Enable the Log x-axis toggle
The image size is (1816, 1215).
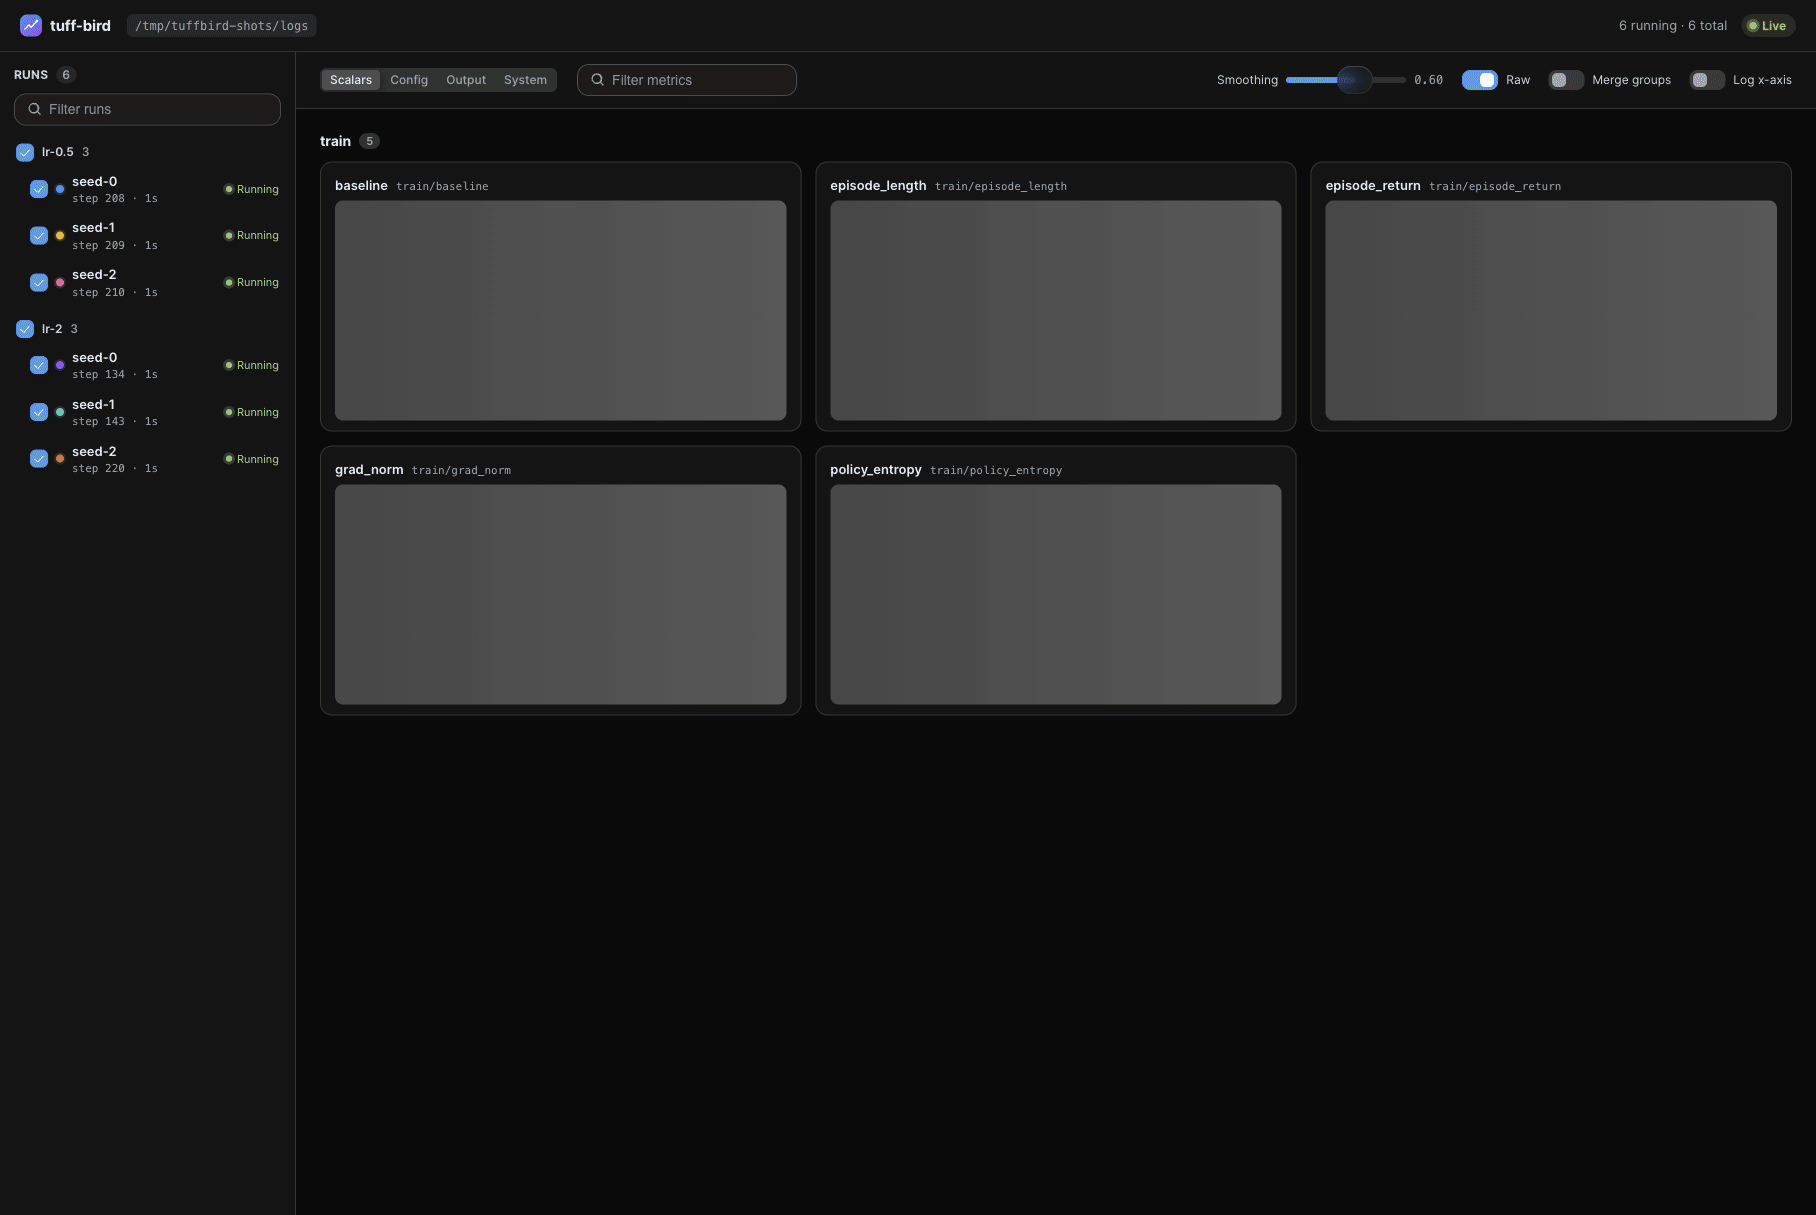click(x=1707, y=80)
